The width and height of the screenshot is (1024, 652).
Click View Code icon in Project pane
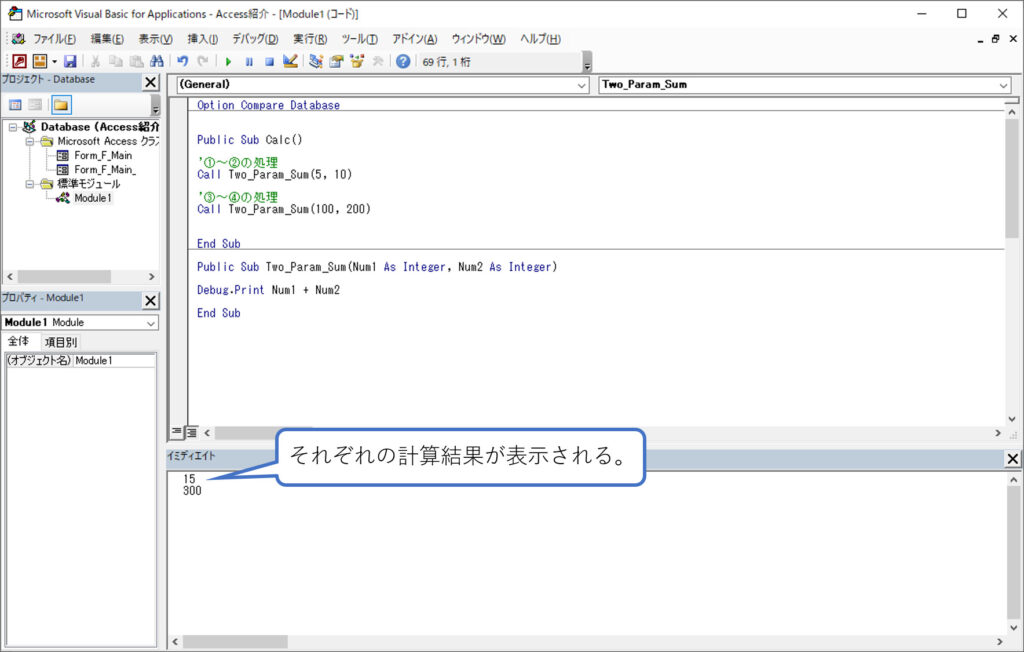point(15,105)
